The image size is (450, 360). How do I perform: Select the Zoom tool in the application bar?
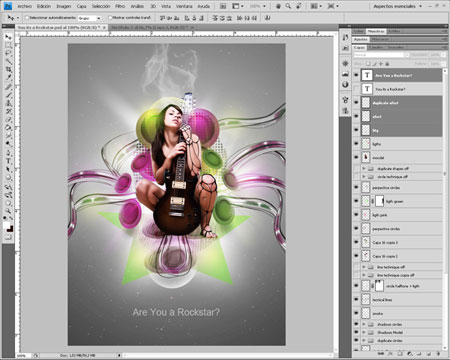point(288,6)
